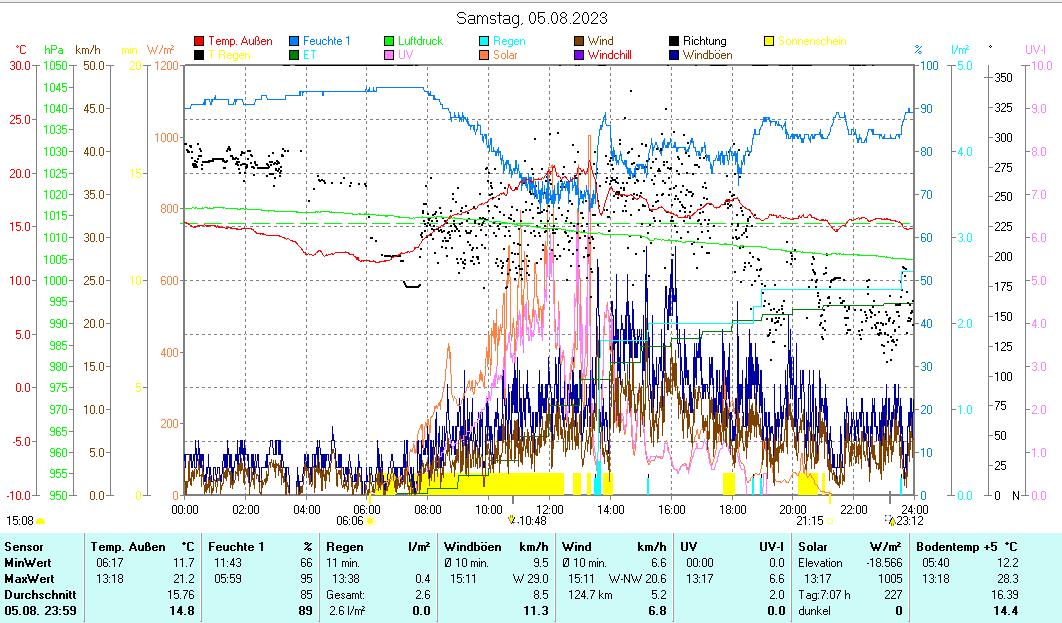Click the MaxWert row label

pyautogui.click(x=28, y=579)
